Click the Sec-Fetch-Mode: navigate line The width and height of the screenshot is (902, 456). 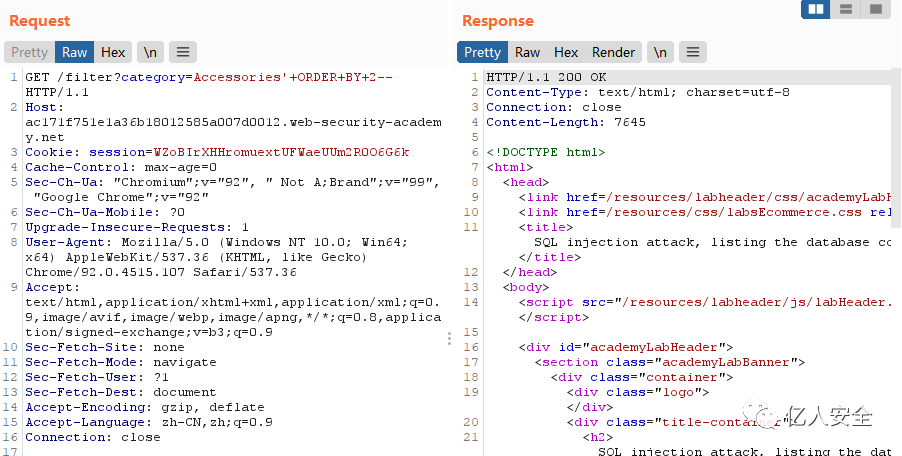[x=121, y=362]
